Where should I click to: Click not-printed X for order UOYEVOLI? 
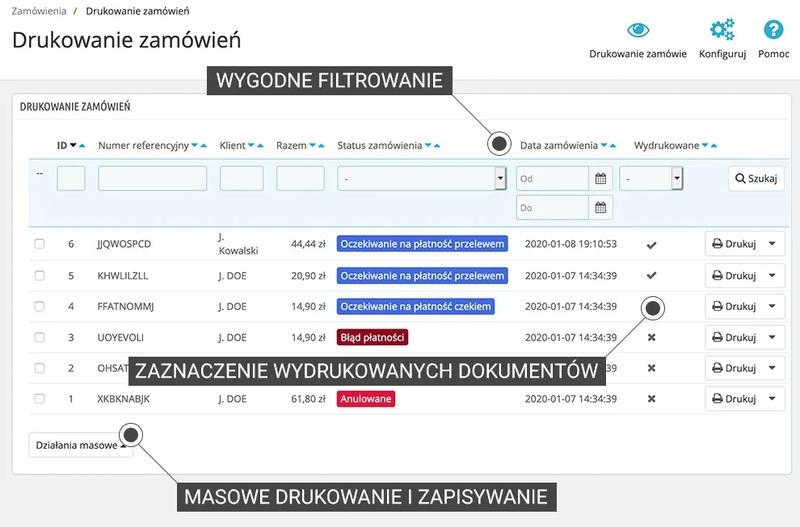(651, 337)
